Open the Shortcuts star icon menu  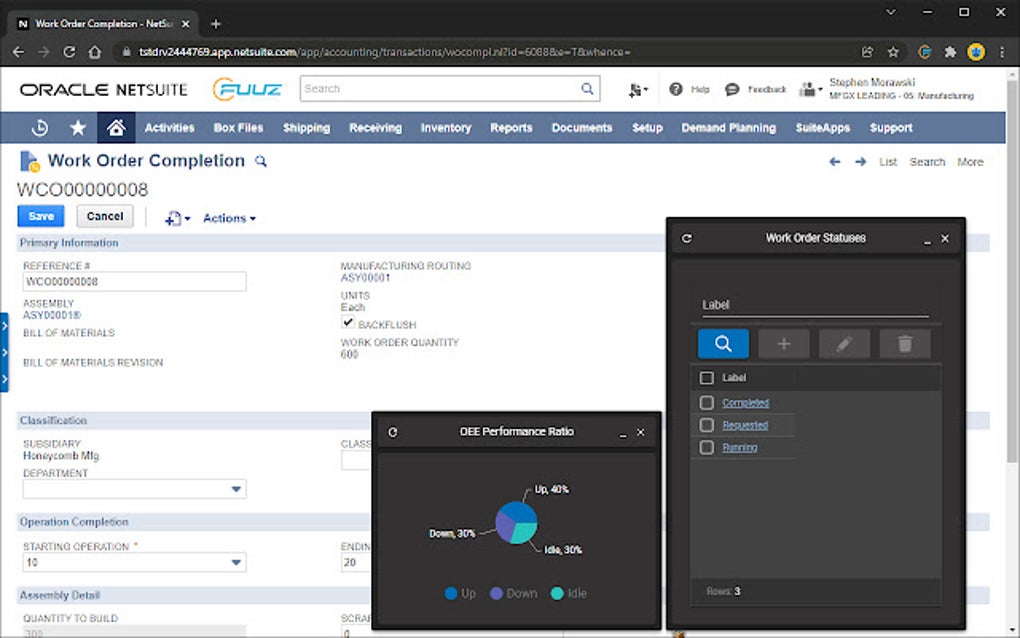78,128
